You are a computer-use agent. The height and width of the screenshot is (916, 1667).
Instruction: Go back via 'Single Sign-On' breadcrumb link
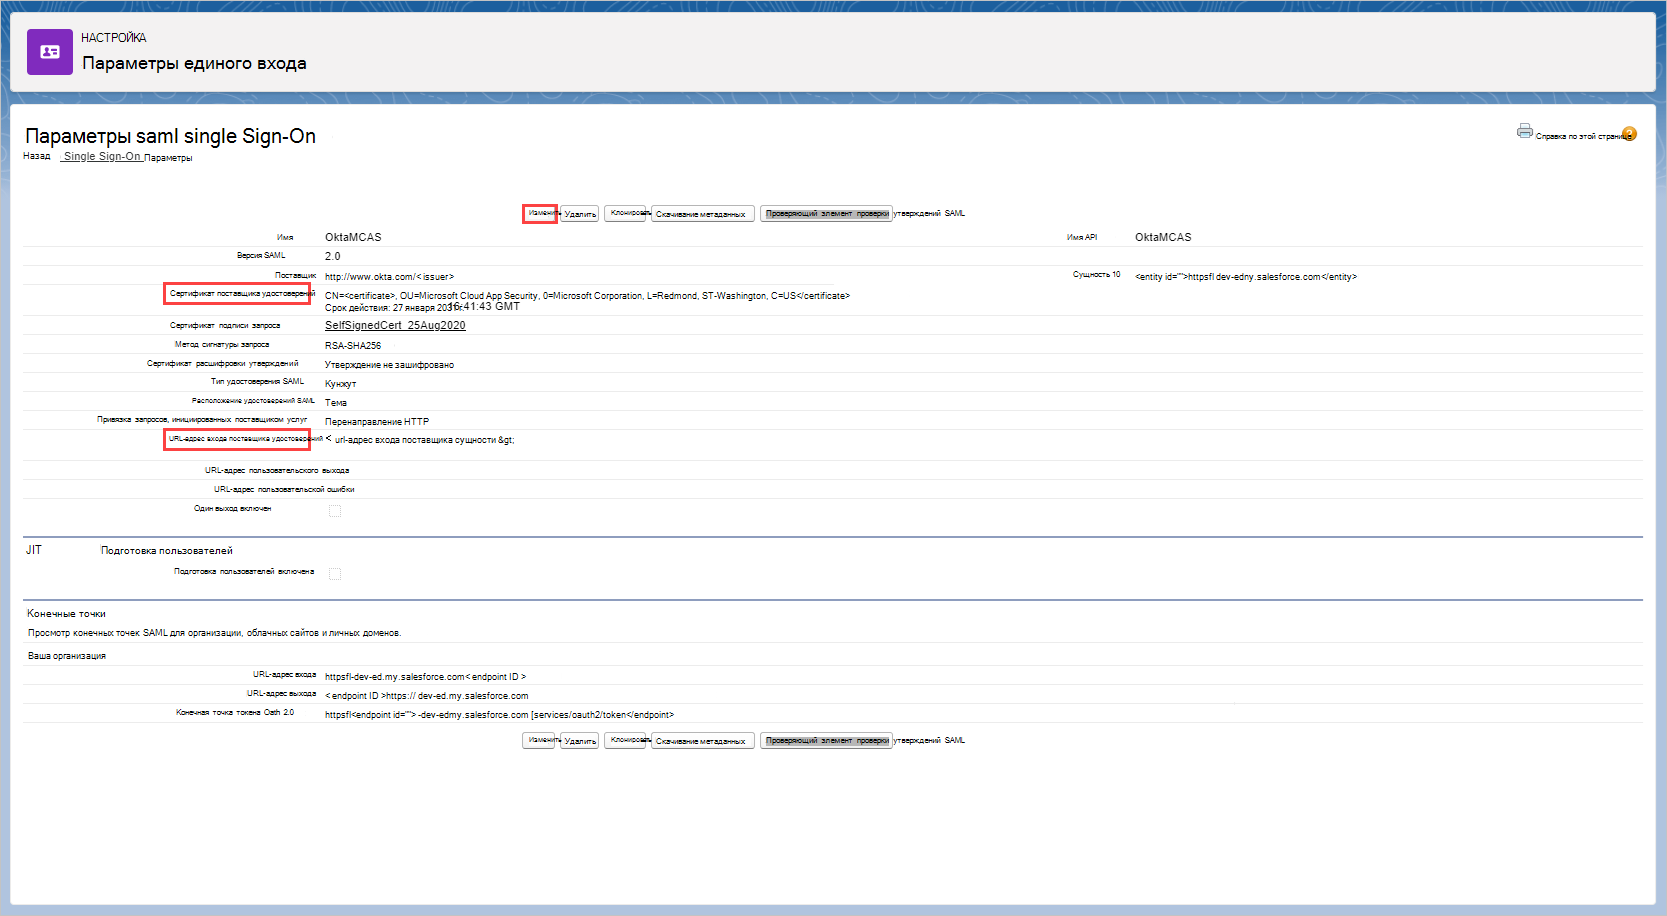102,157
